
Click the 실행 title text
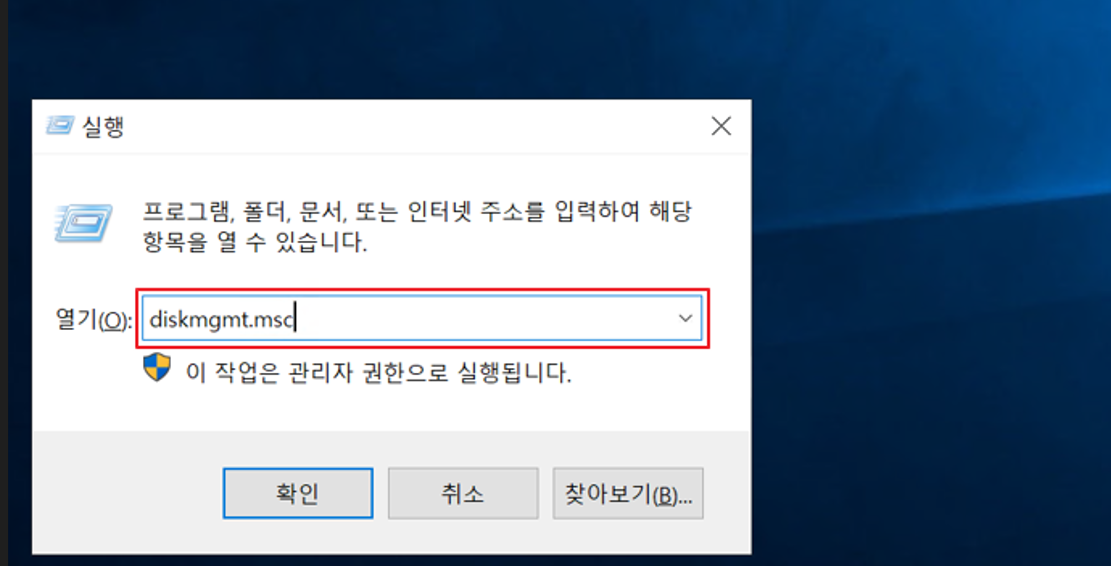[103, 127]
